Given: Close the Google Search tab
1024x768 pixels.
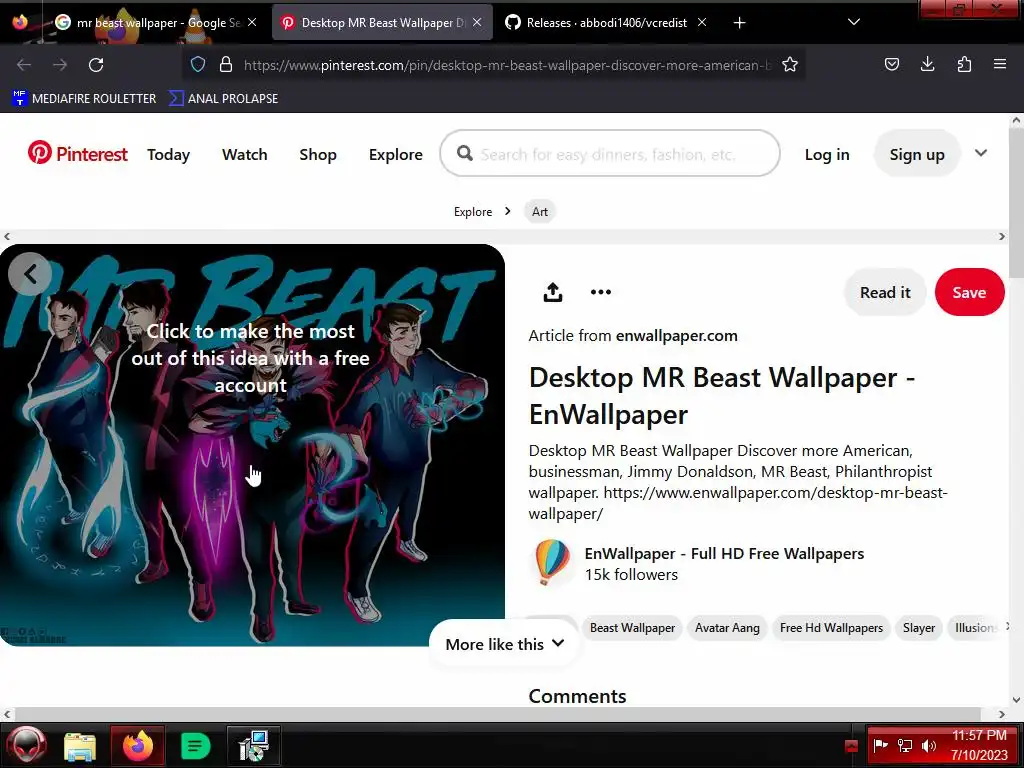Looking at the screenshot, I should pos(252,22).
